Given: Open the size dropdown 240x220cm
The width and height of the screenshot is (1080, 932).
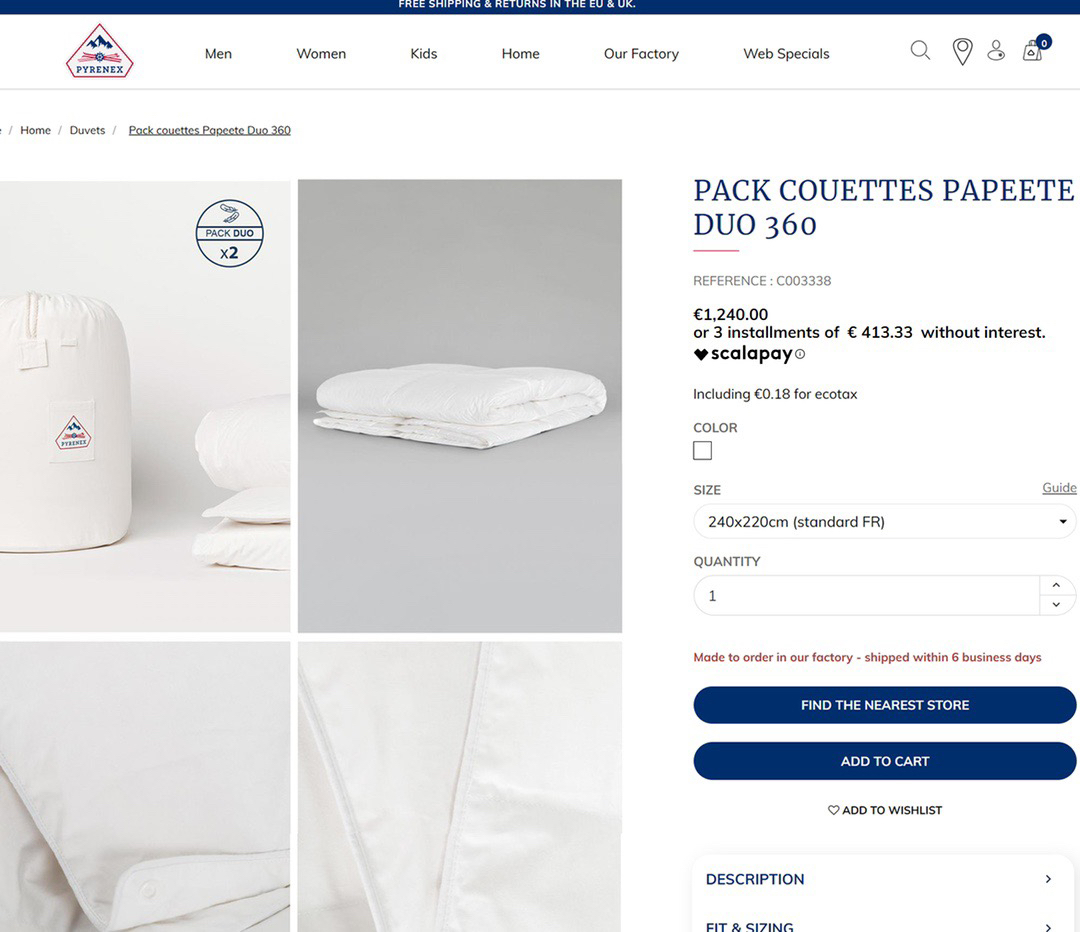Looking at the screenshot, I should tap(884, 521).
